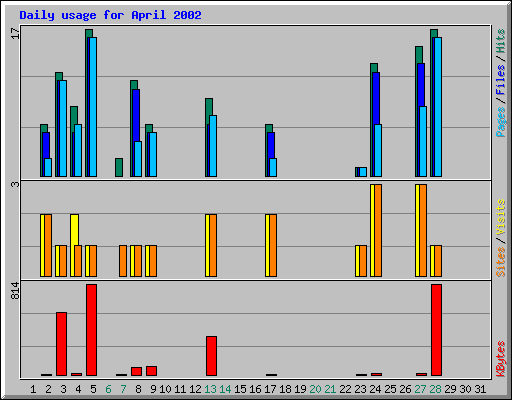
Task: Select green day 27 on the date axis
Action: click(420, 389)
